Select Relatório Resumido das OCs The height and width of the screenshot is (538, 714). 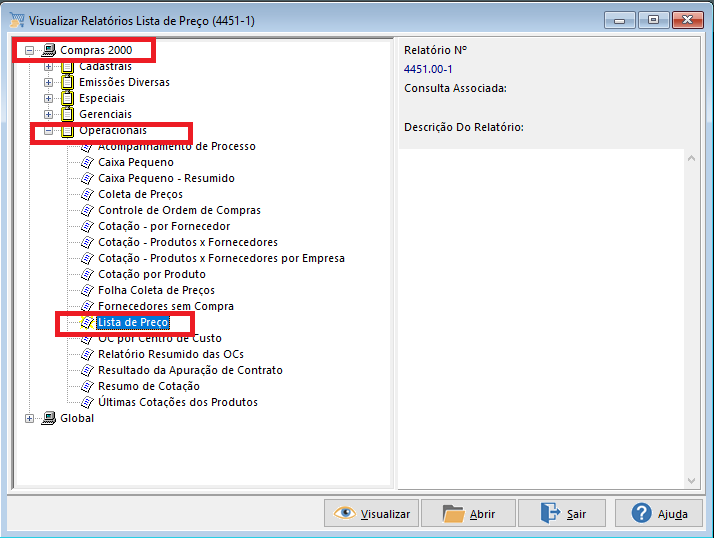pyautogui.click(x=171, y=354)
